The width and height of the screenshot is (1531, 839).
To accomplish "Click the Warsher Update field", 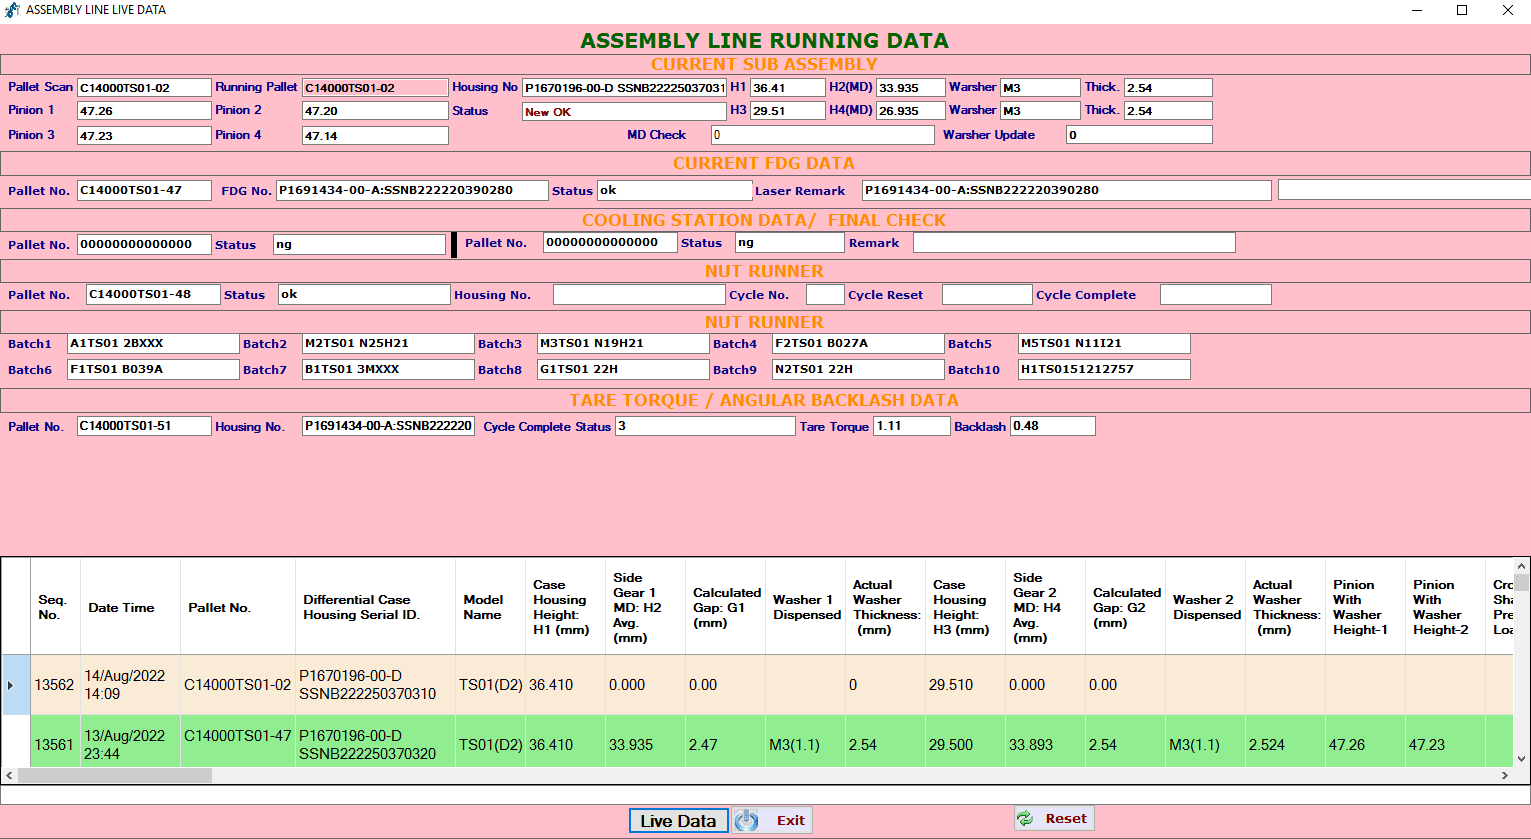I will pos(1139,135).
